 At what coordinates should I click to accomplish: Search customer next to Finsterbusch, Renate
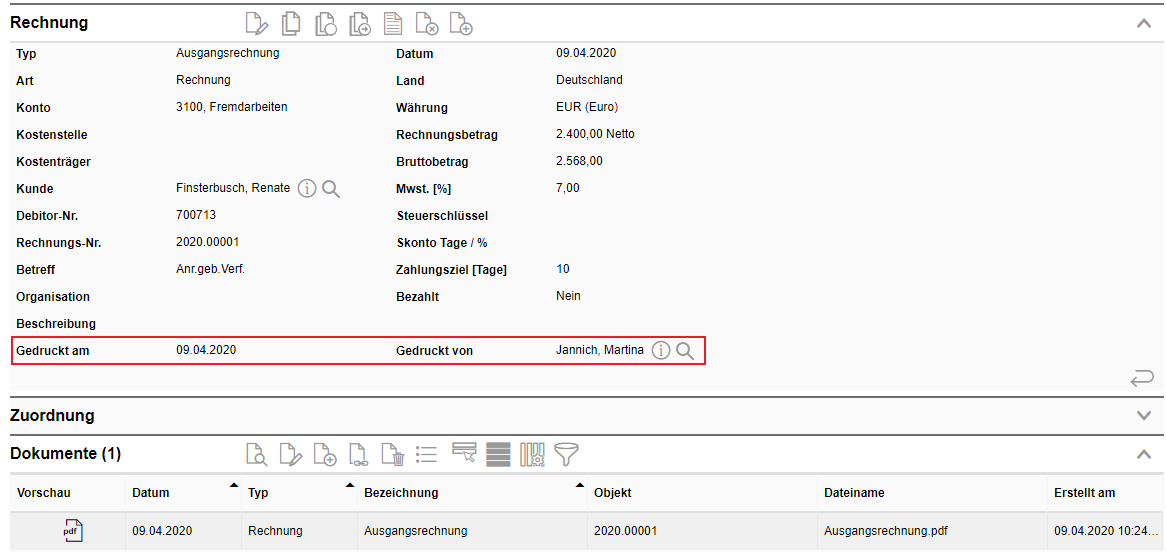click(331, 188)
